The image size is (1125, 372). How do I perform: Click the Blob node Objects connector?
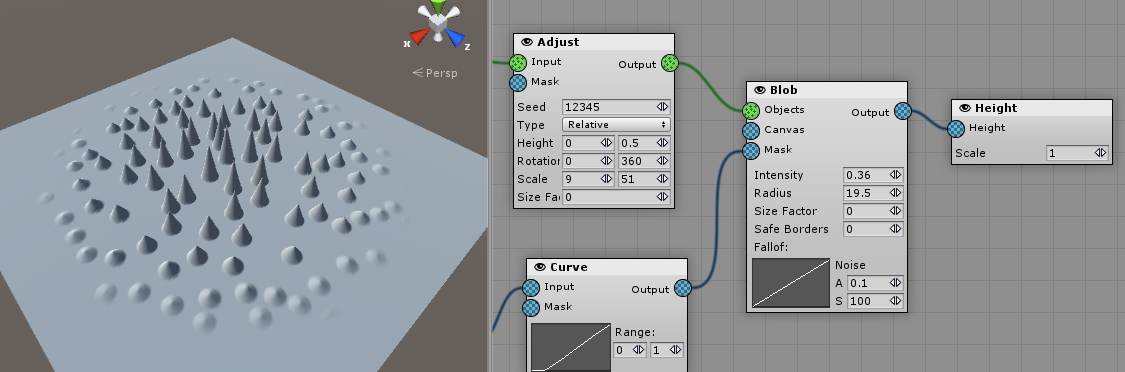point(750,111)
